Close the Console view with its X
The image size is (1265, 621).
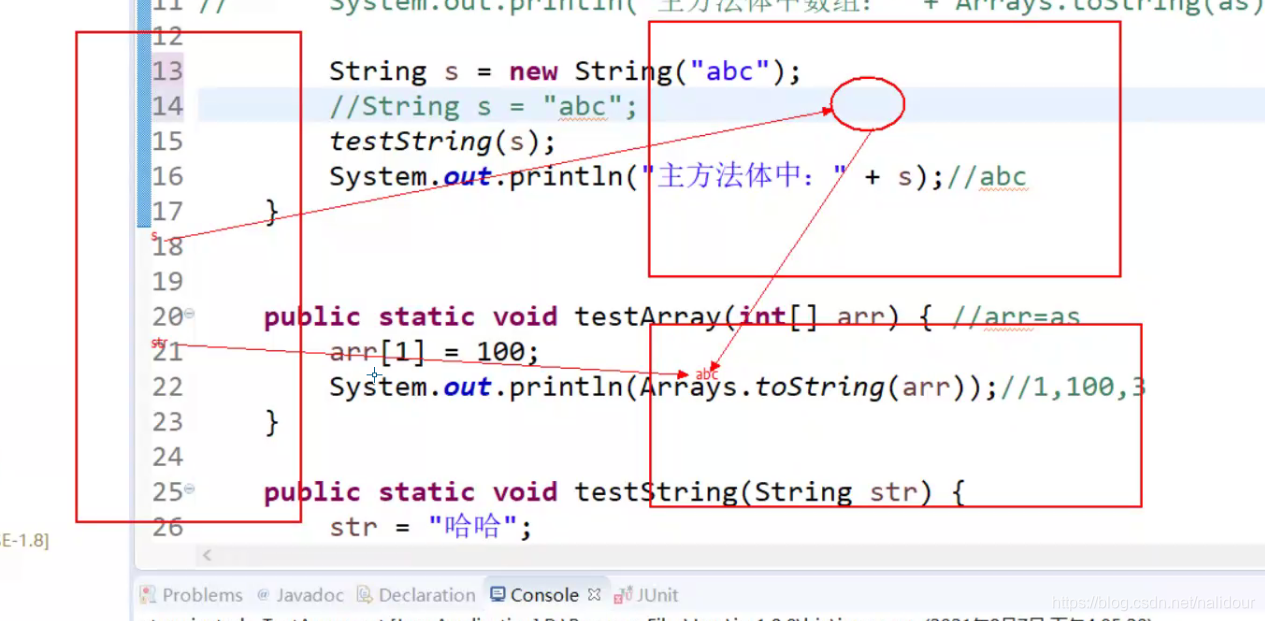point(594,594)
